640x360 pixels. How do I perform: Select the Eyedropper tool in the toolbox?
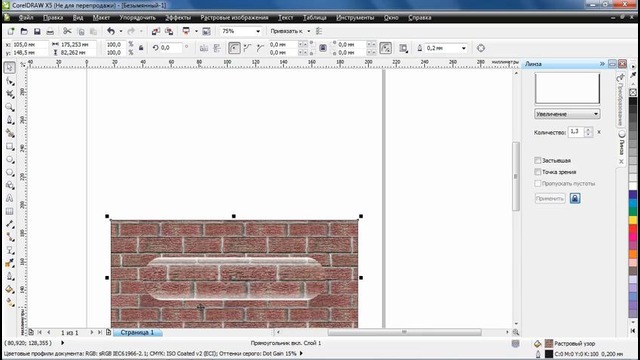(x=10, y=264)
